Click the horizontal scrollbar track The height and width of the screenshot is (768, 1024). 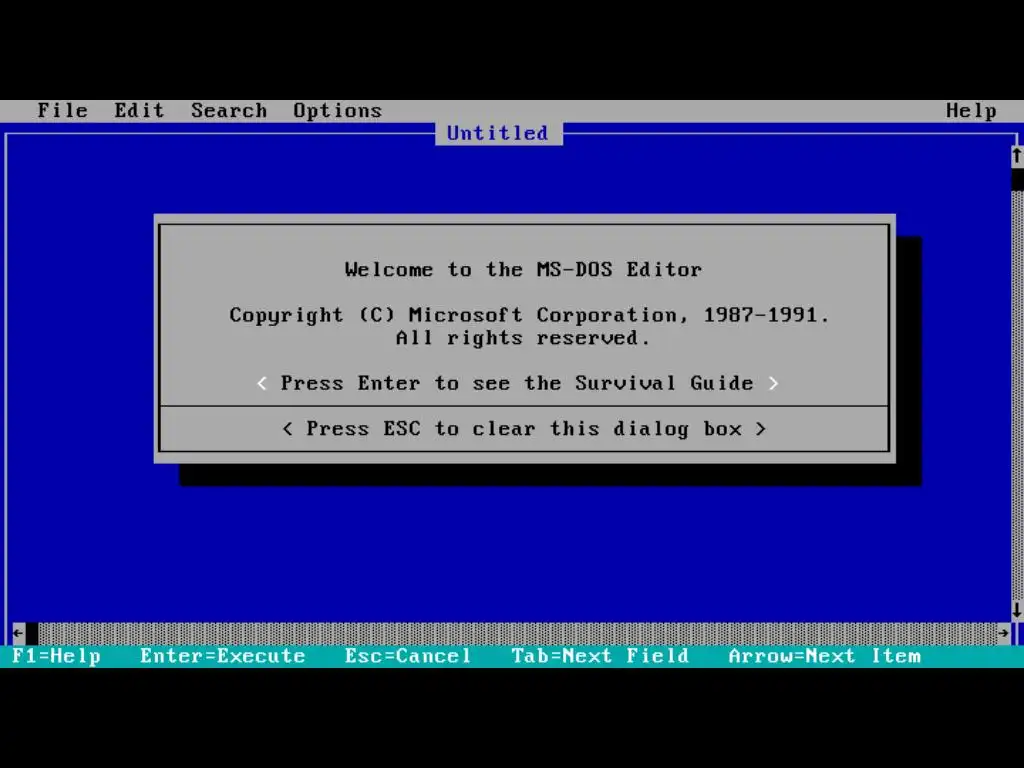(x=518, y=633)
